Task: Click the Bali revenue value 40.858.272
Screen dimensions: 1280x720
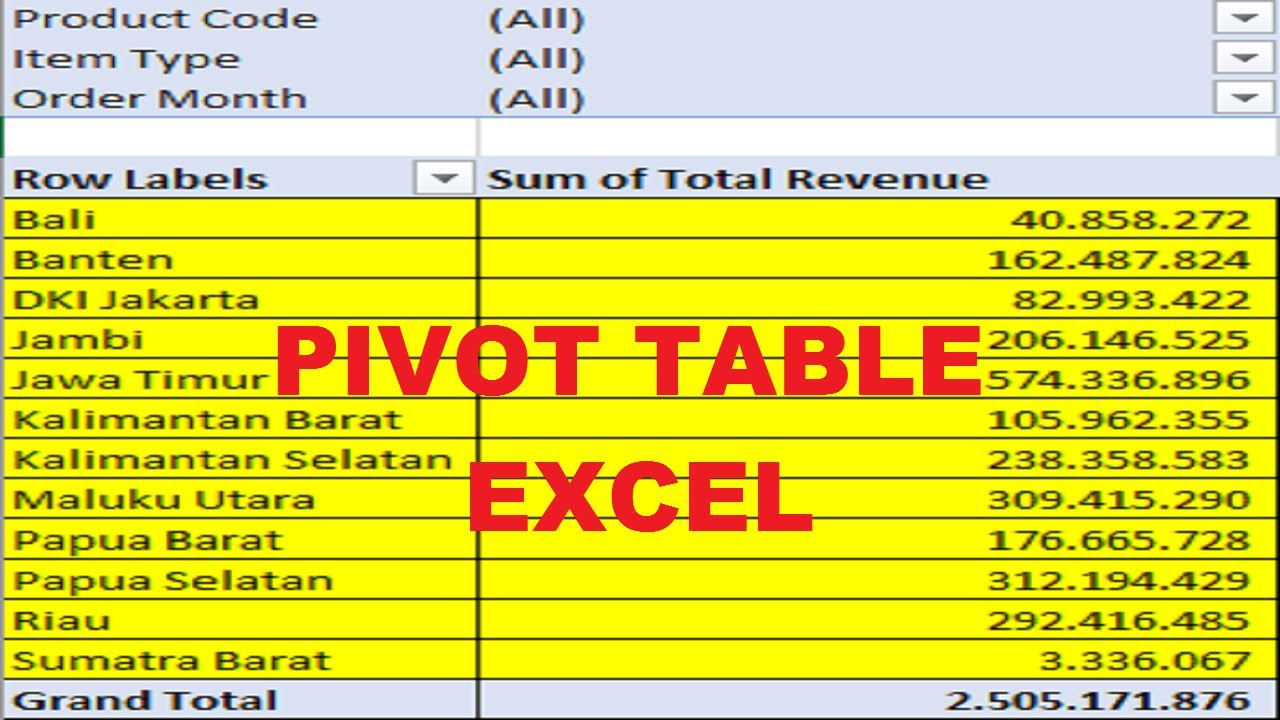Action: coord(1130,220)
